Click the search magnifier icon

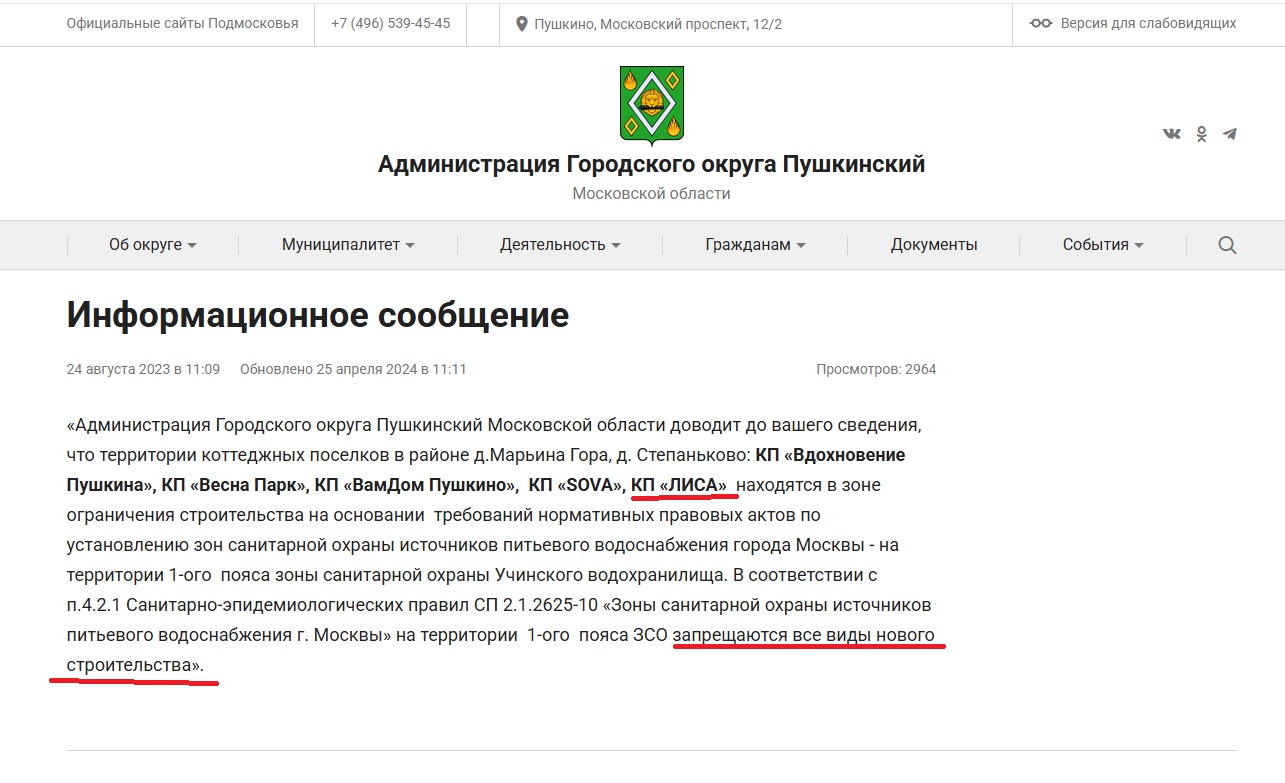click(x=1227, y=245)
